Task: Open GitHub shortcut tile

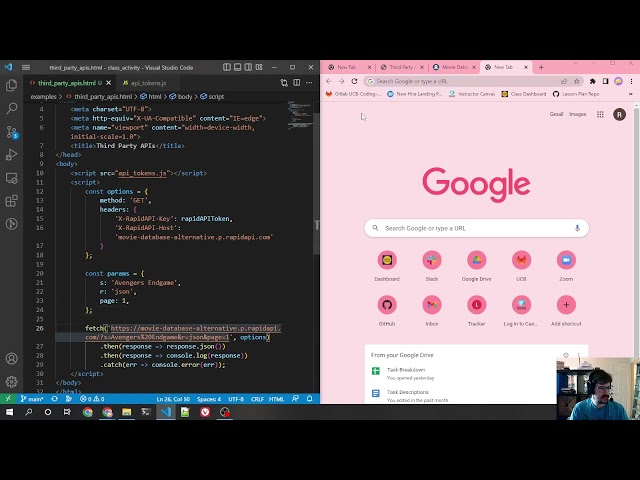Action: point(387,311)
